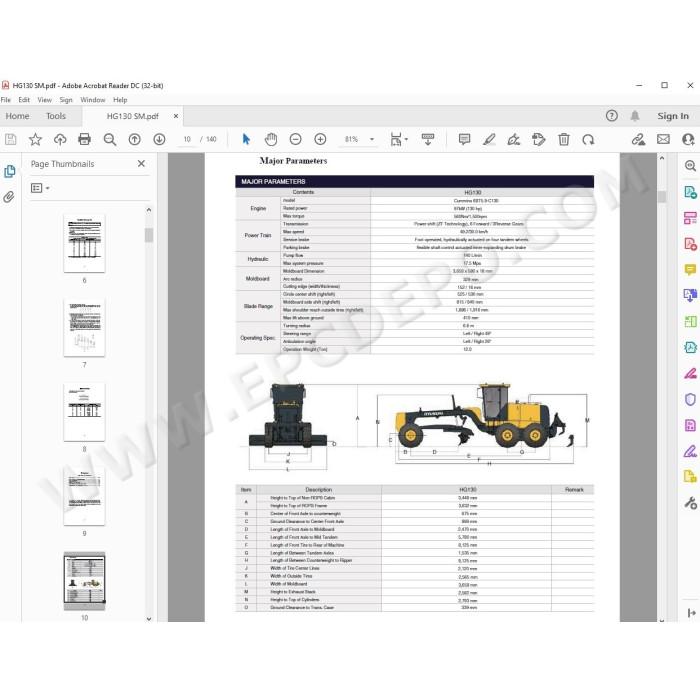This screenshot has width=700, height=700.
Task: Add a comment sticky note
Action: pyautogui.click(x=464, y=140)
